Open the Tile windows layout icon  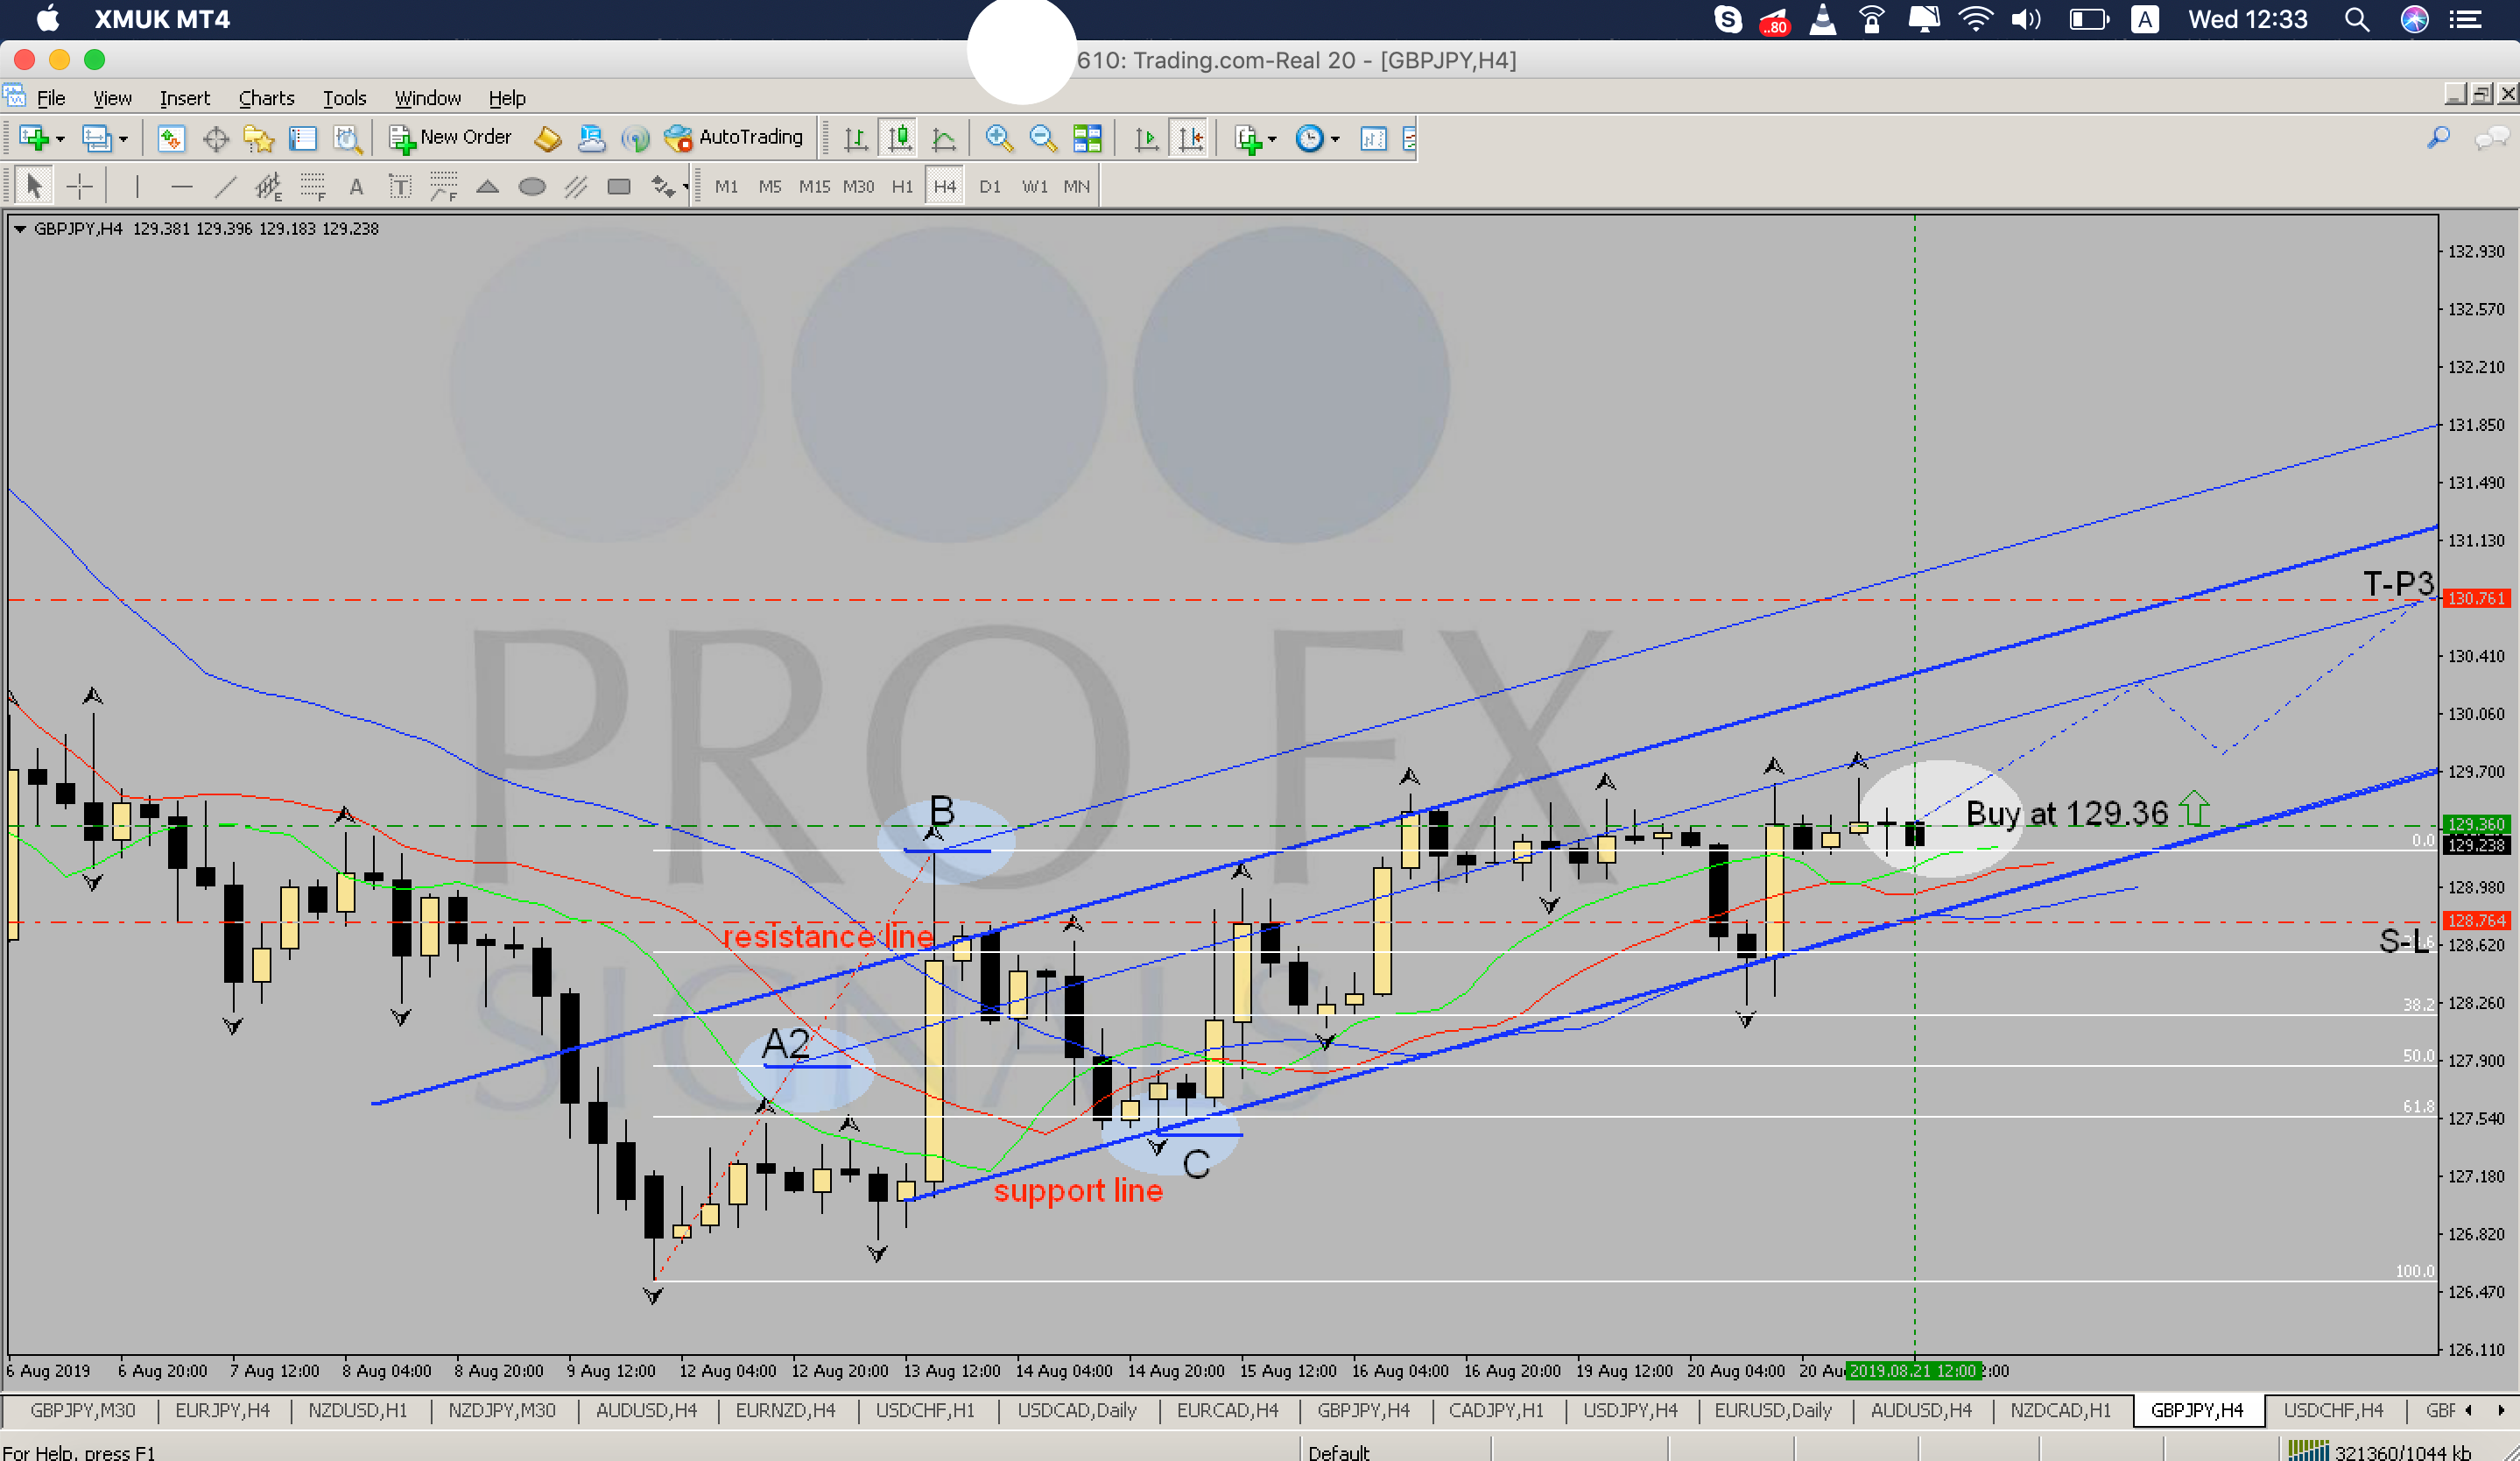point(1087,138)
